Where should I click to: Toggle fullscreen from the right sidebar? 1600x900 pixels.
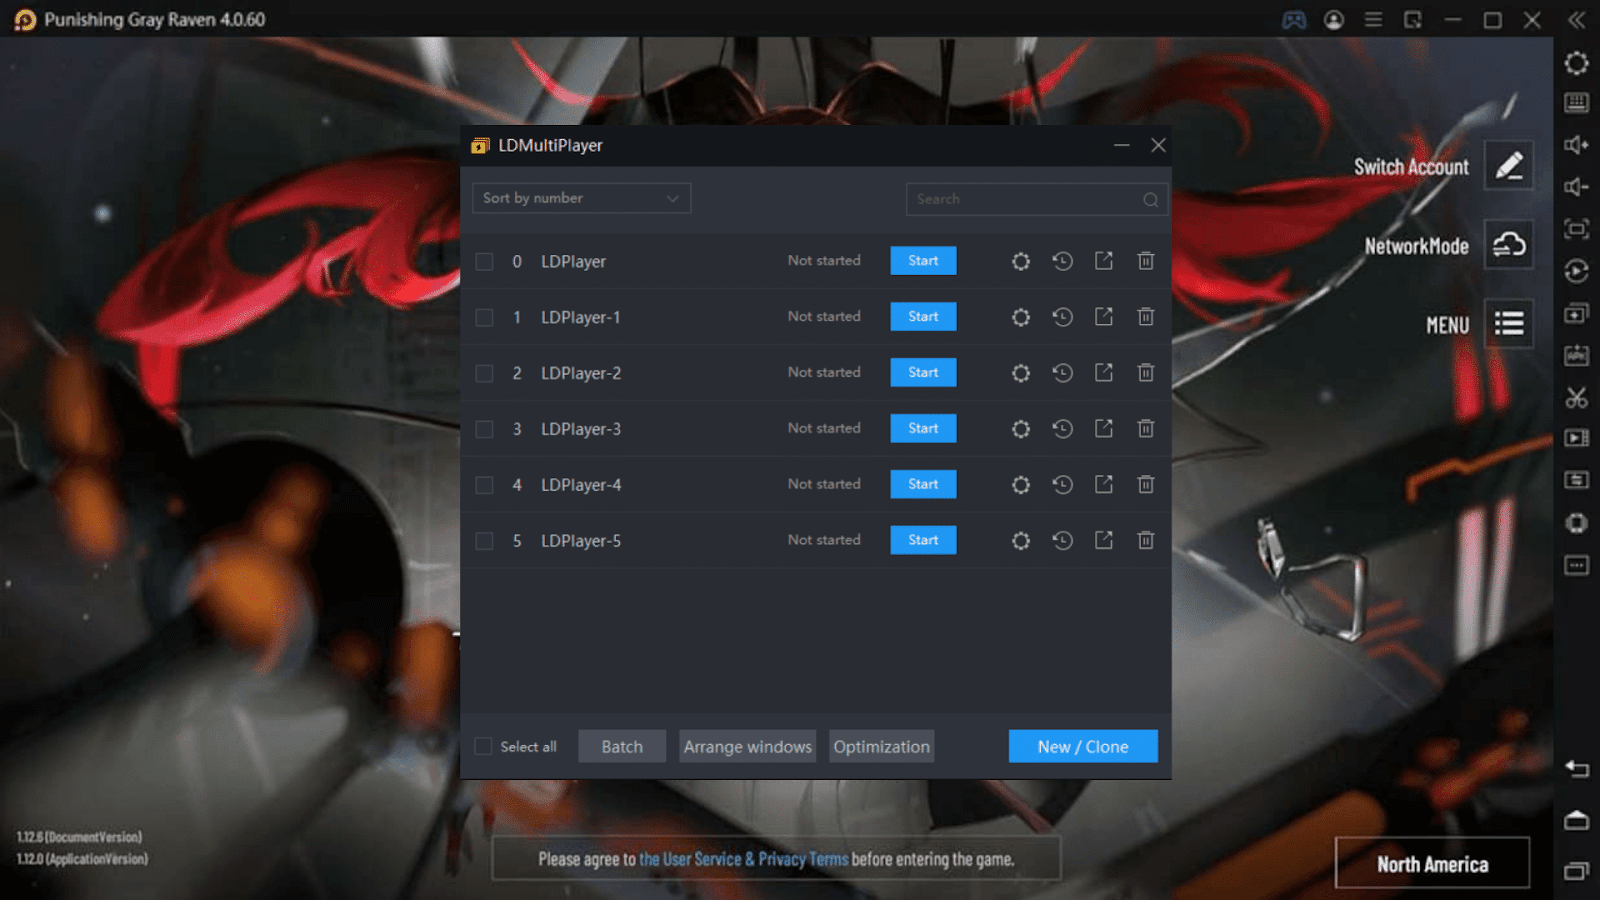coord(1576,229)
